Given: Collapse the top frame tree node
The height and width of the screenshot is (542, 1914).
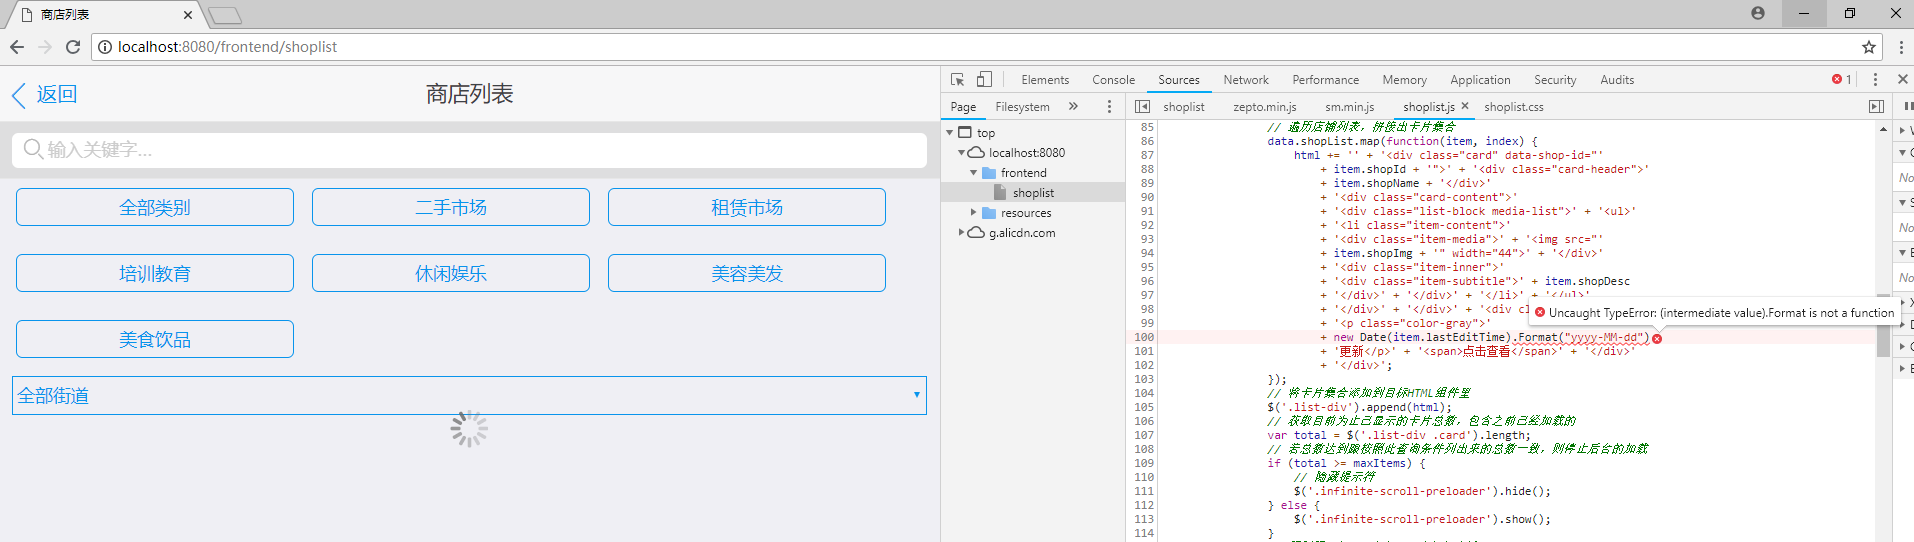Looking at the screenshot, I should tap(950, 132).
